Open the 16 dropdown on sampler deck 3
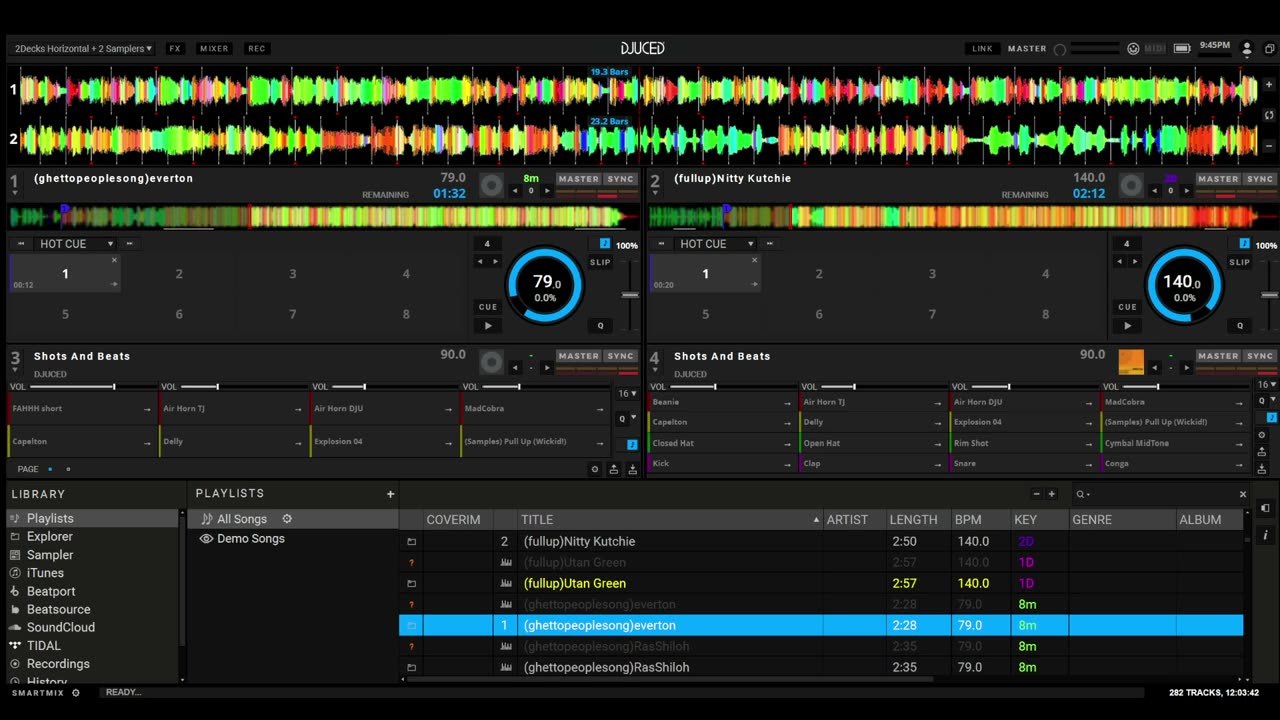Image resolution: width=1280 pixels, height=720 pixels. [626, 394]
